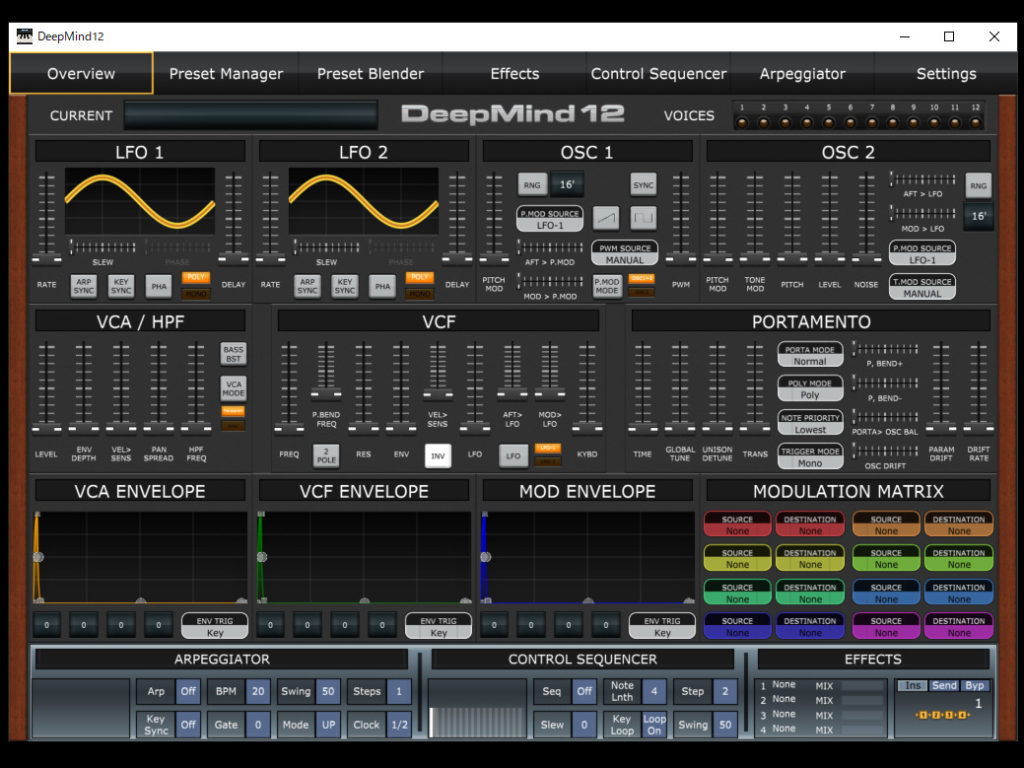
Task: Click the control sequencer step graph
Action: pos(477,709)
